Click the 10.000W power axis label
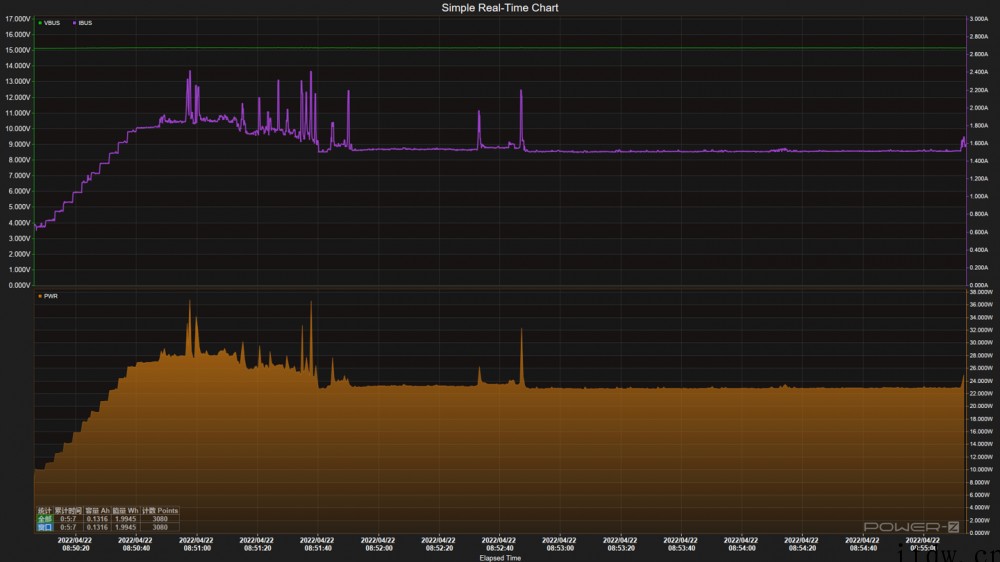The height and width of the screenshot is (562, 1000). pyautogui.click(x=980, y=470)
